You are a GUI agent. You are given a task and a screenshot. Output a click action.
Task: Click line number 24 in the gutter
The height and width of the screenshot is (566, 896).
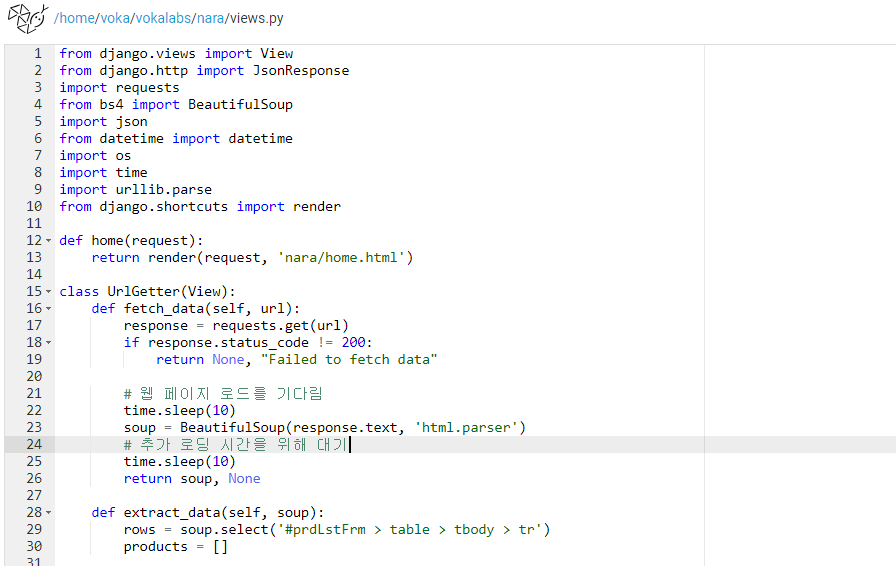point(34,445)
